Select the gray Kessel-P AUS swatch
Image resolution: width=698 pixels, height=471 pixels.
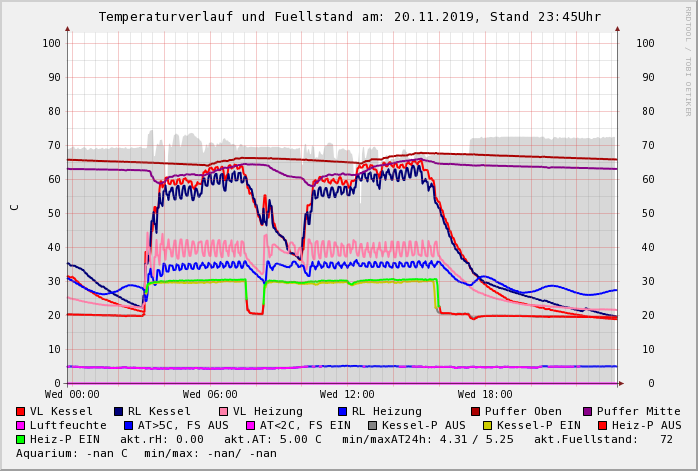point(373,426)
